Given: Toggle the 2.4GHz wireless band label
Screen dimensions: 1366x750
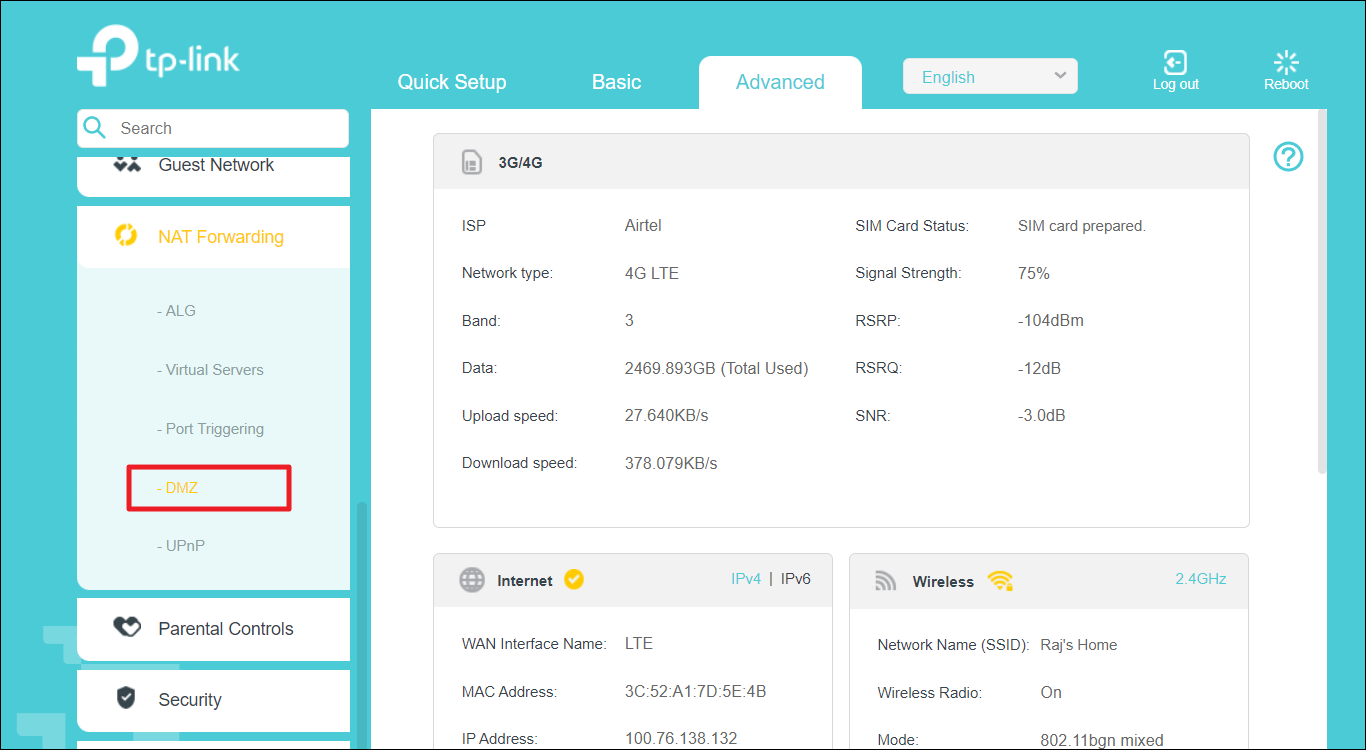Looking at the screenshot, I should pos(1200,579).
